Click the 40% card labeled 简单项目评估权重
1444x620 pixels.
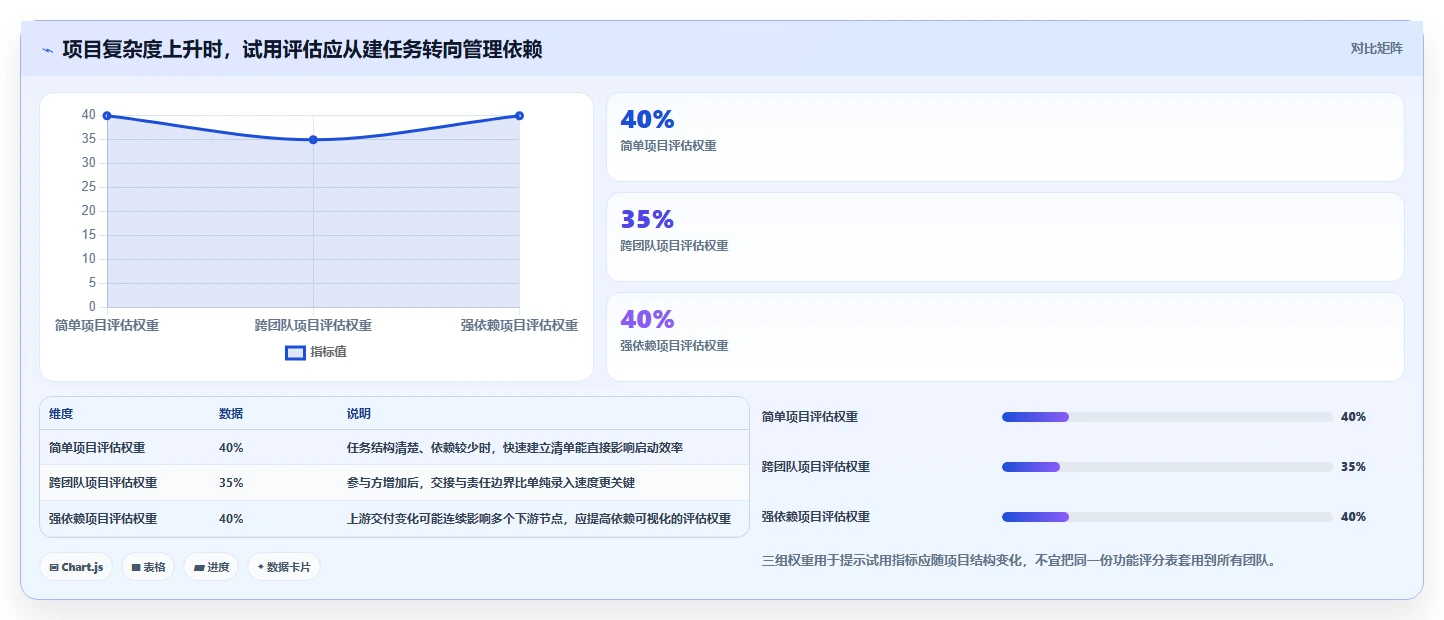point(1005,137)
